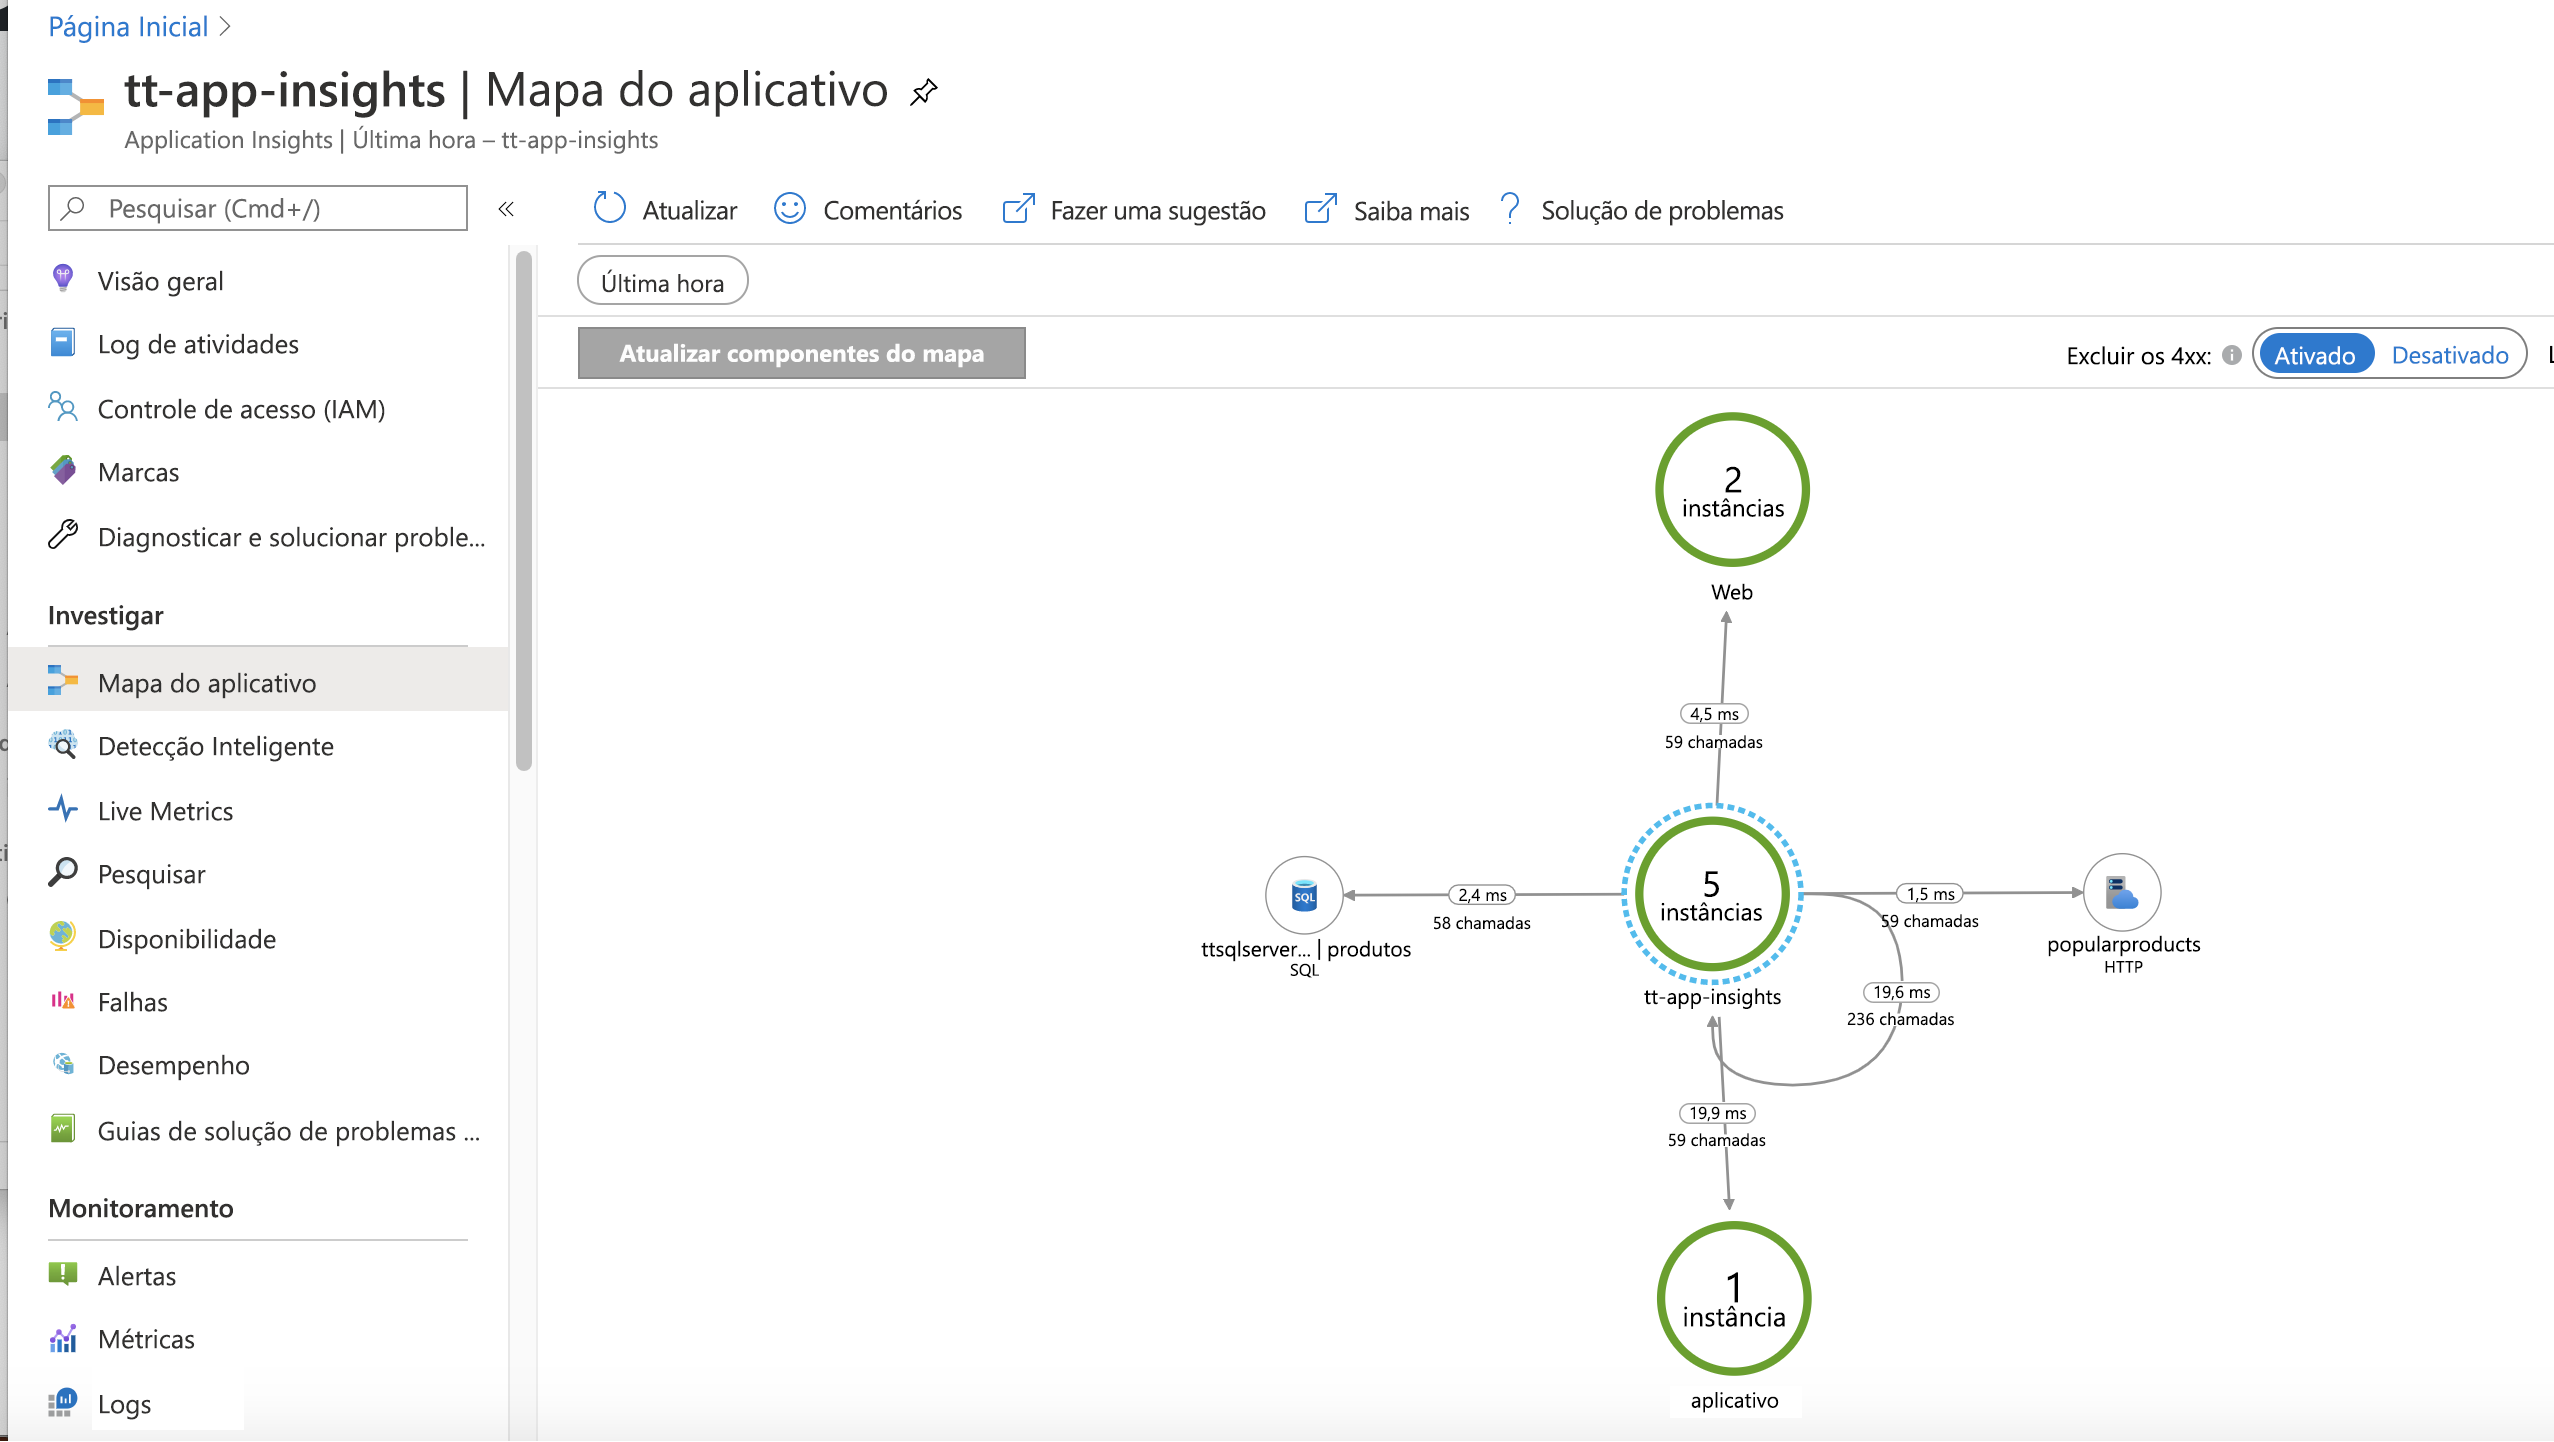This screenshot has width=2554, height=1442.
Task: Click the 19,9 ms latency label
Action: click(x=1717, y=1113)
